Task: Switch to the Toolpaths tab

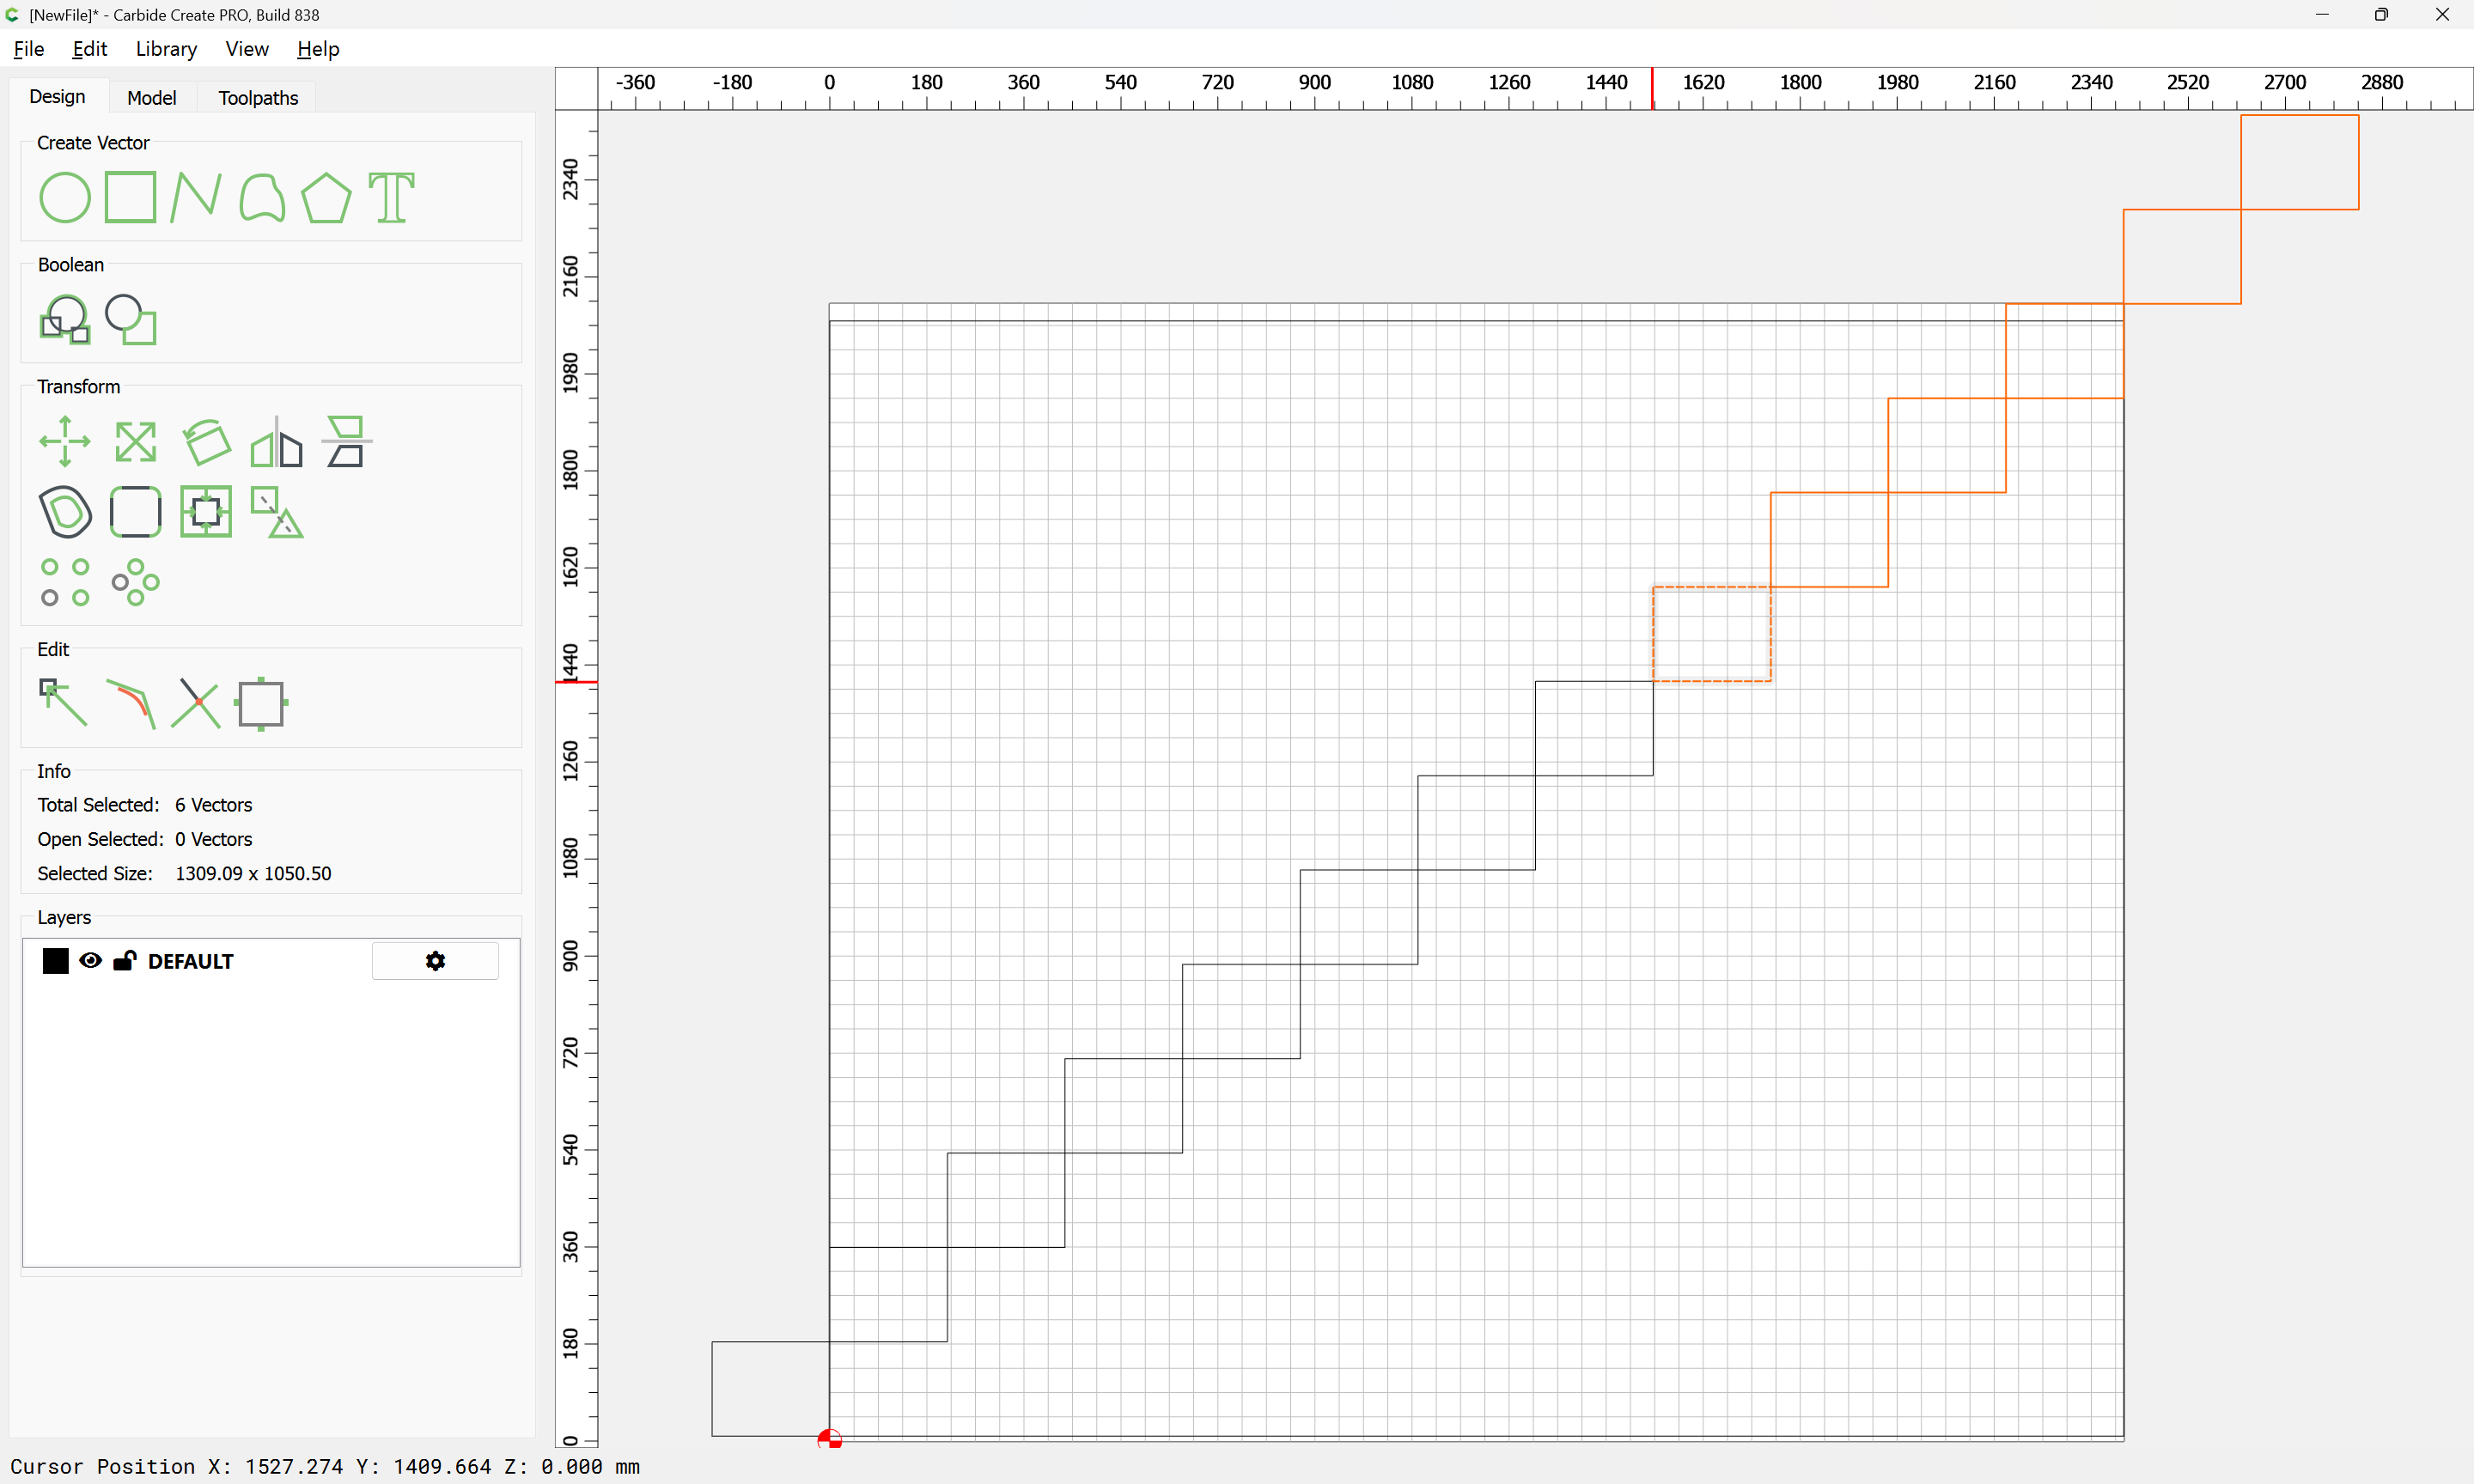Action: 258,97
